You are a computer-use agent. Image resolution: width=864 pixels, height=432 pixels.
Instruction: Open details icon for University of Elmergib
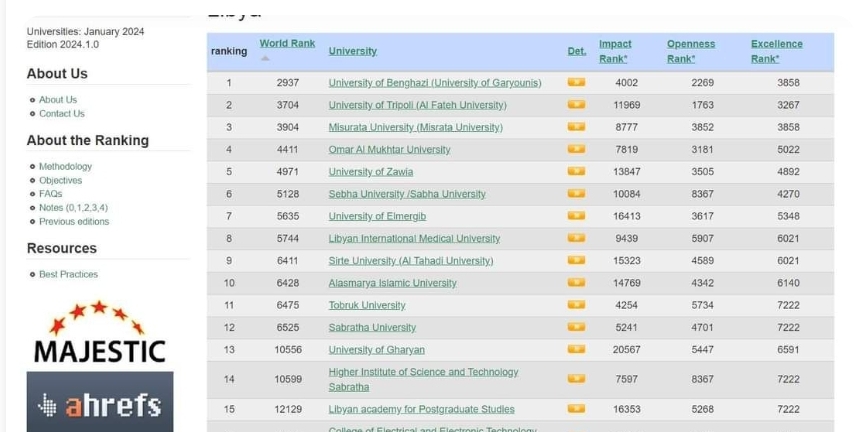(x=576, y=216)
